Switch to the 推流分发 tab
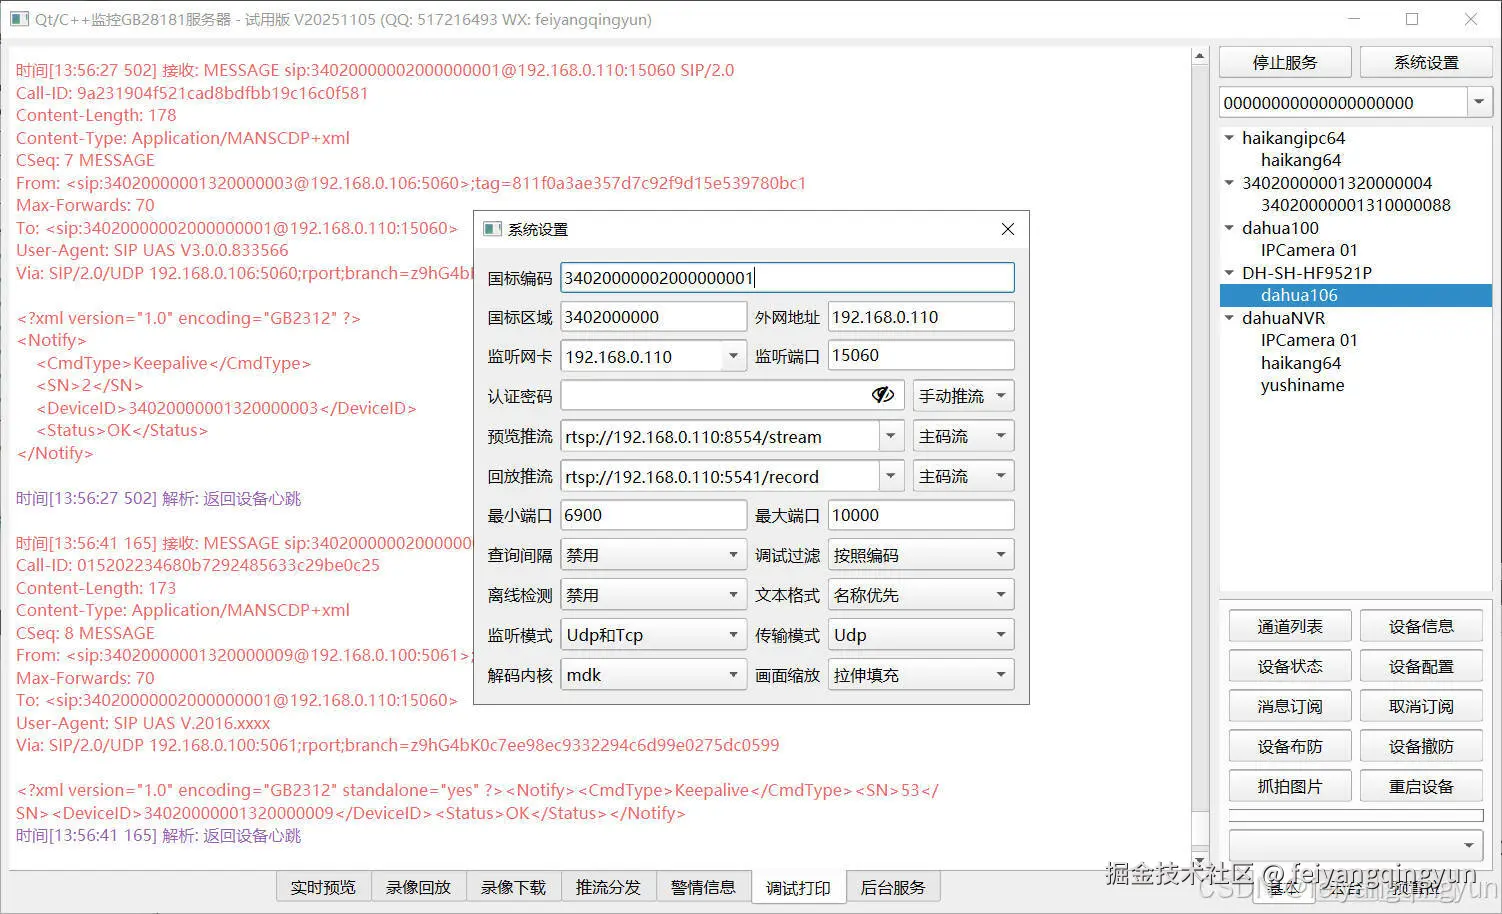This screenshot has height=914, width=1502. pos(608,887)
